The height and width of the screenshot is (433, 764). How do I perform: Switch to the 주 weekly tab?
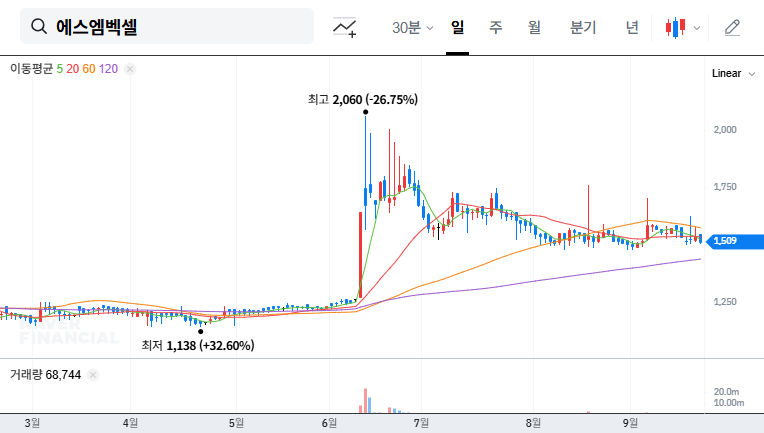point(496,27)
